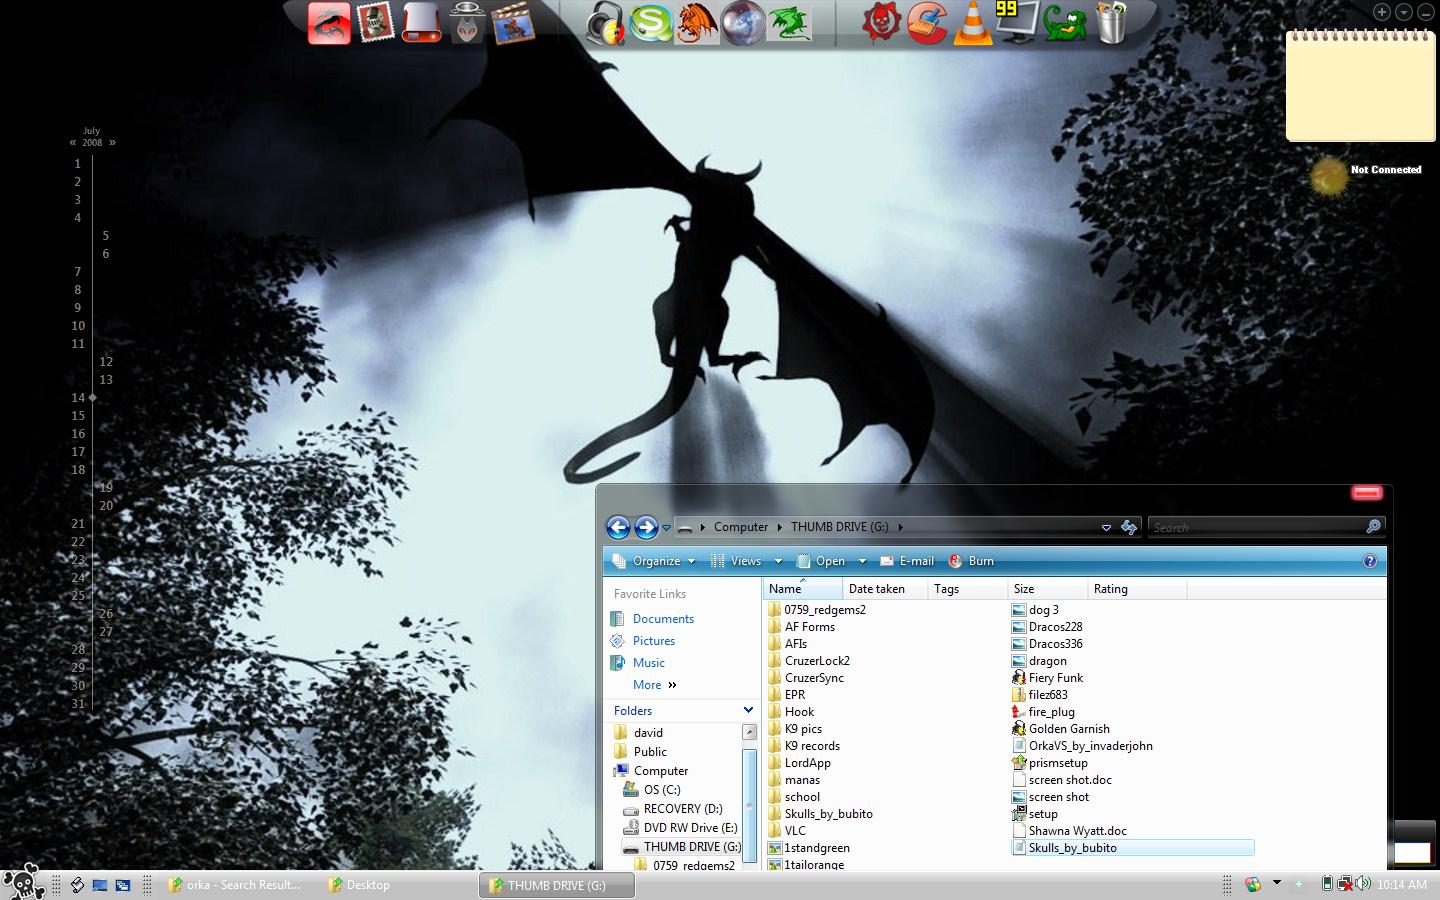Switch to the orka Search Results taskbar window
The image size is (1440, 900).
(x=234, y=885)
